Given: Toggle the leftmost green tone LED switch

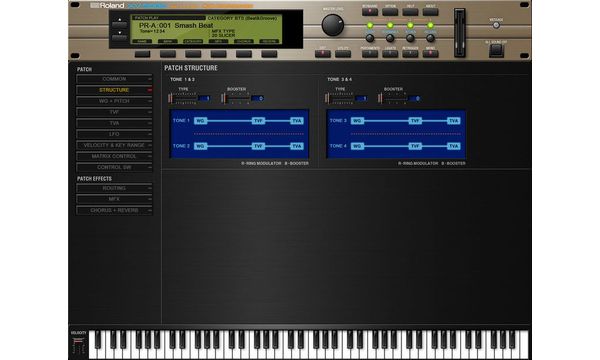Looking at the screenshot, I should point(370,26).
